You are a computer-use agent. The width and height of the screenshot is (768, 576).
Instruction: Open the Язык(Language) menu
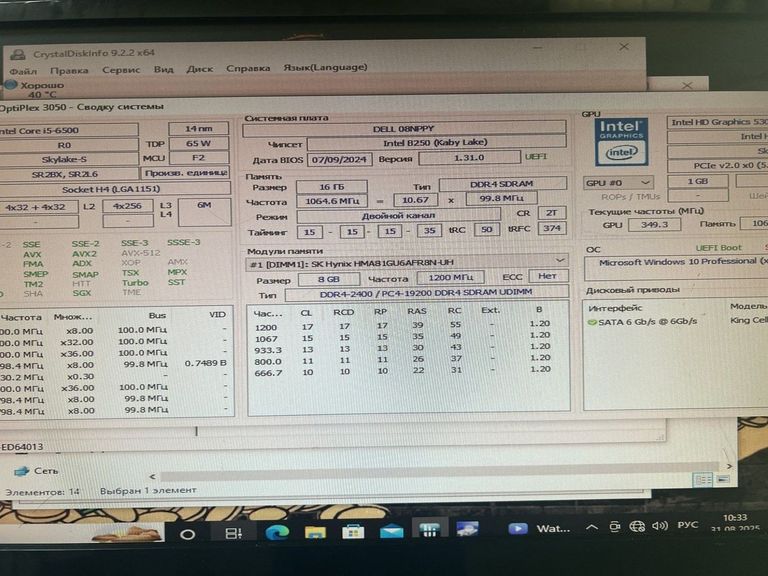click(x=325, y=67)
